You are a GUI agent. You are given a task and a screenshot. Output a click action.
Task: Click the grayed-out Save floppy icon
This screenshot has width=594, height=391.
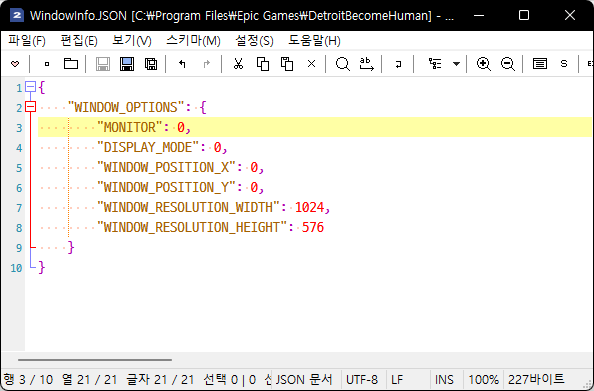(x=103, y=64)
